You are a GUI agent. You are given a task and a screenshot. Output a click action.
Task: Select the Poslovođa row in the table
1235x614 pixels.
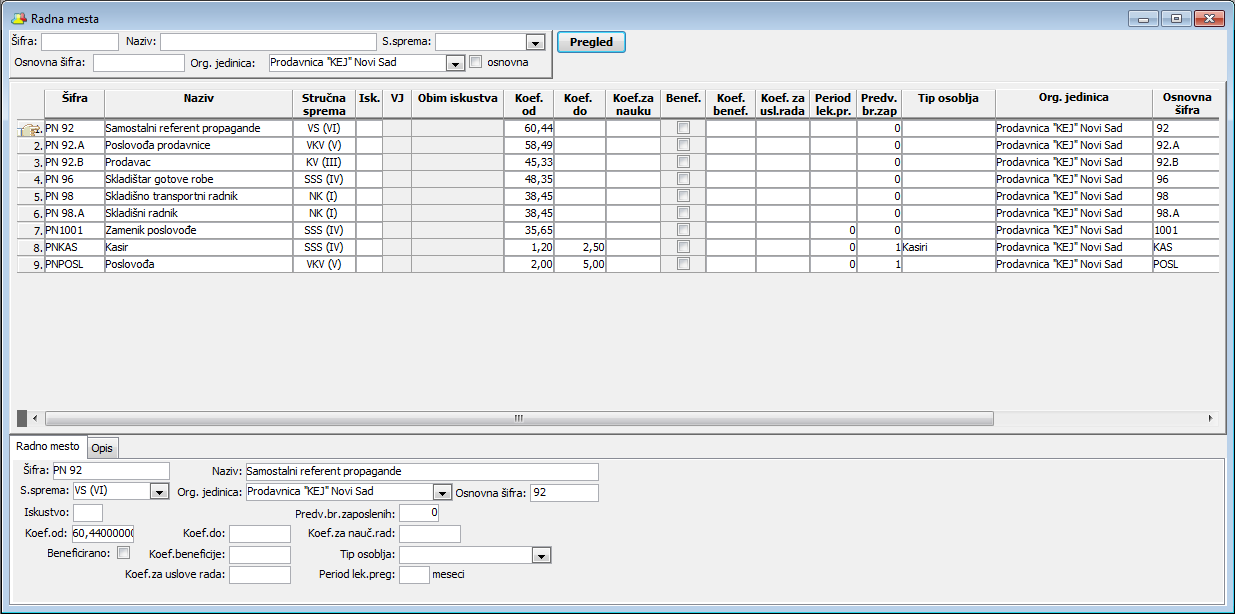point(197,264)
